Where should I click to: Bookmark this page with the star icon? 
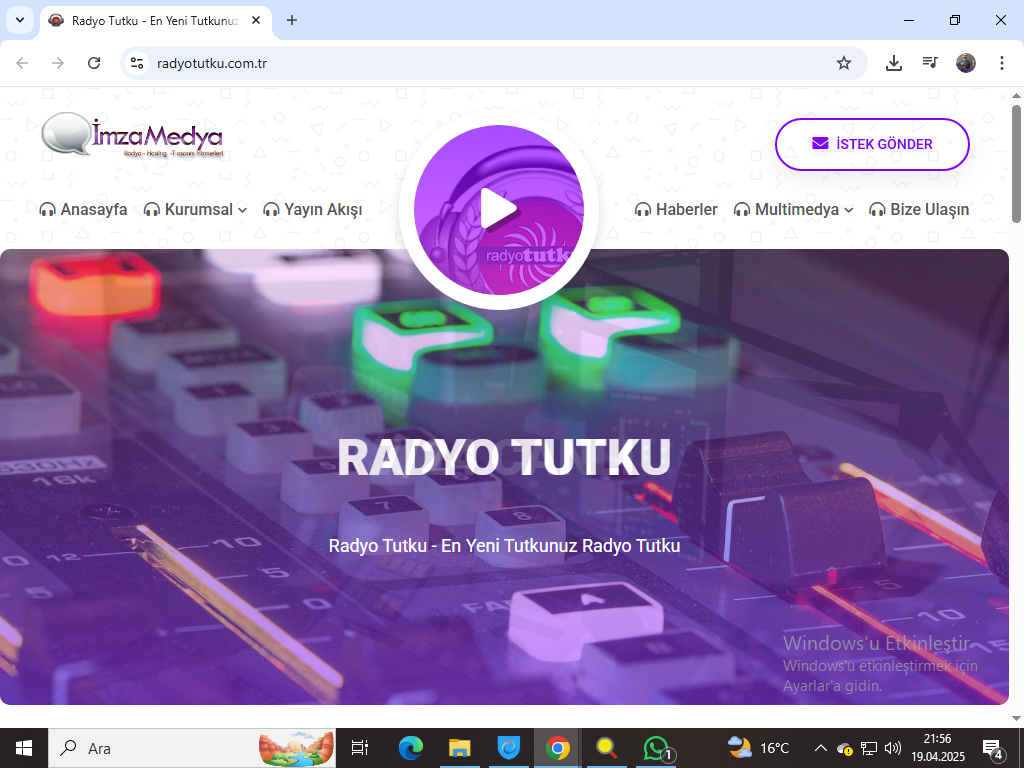click(844, 63)
